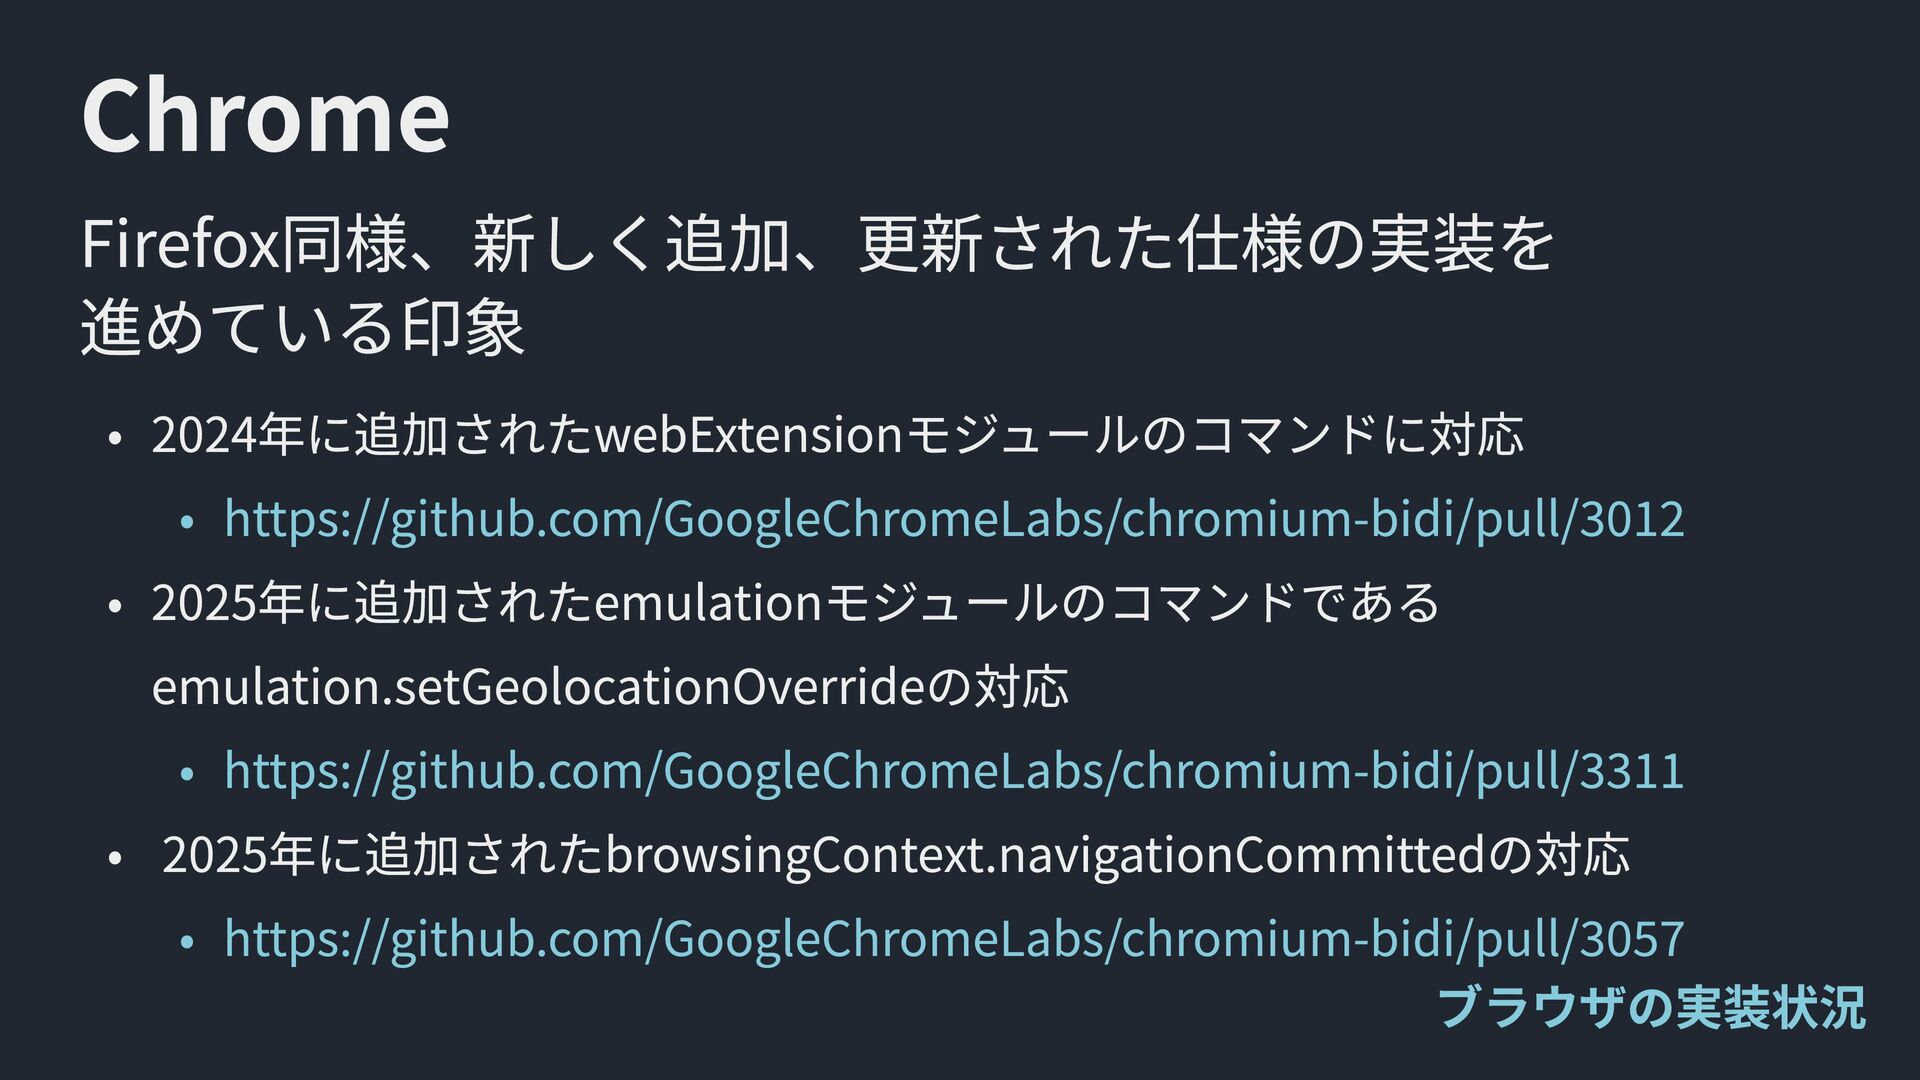This screenshot has height=1080, width=1920.
Task: Click the emulation.setGeolocationOverride text line
Action: pyautogui.click(x=610, y=687)
